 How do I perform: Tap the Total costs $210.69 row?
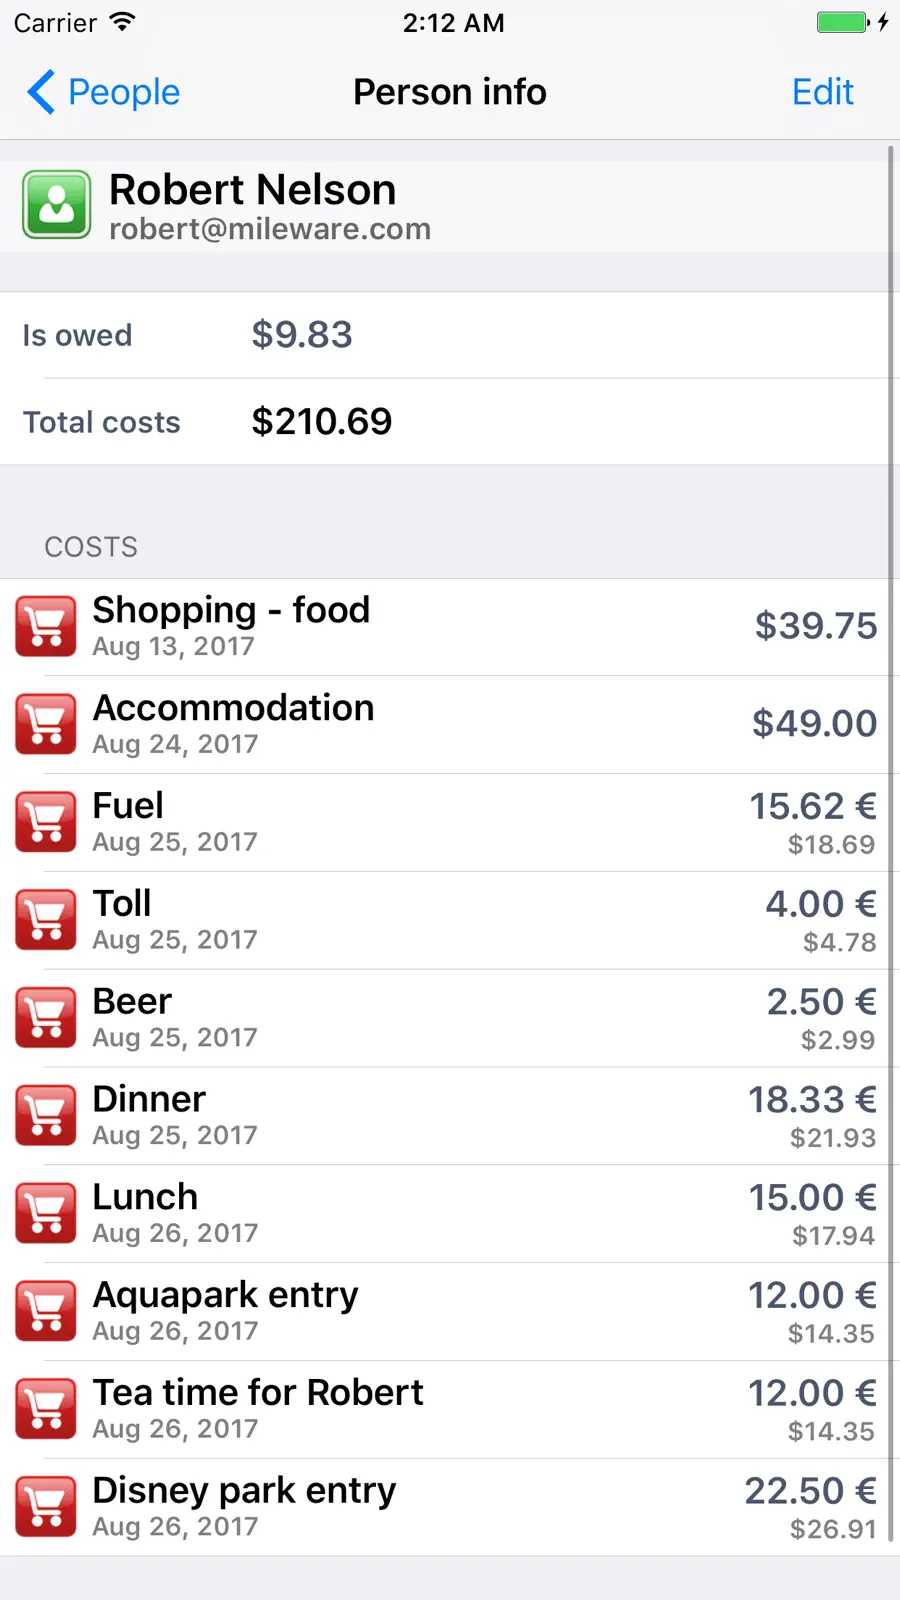click(x=450, y=422)
